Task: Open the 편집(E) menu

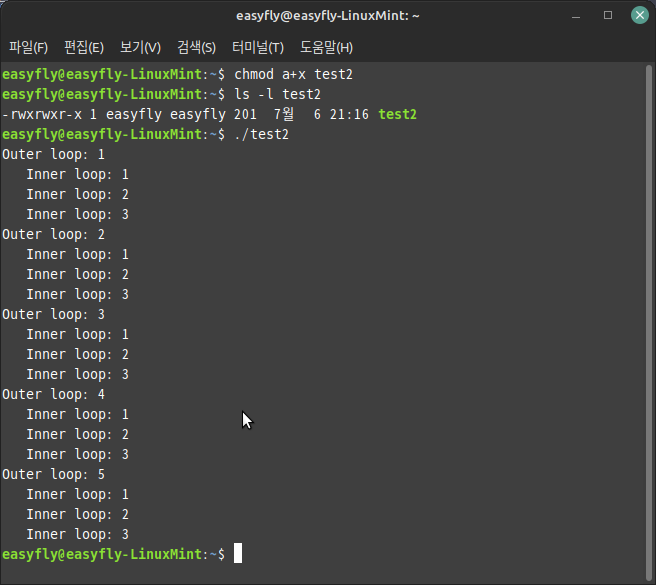Action: 84,47
